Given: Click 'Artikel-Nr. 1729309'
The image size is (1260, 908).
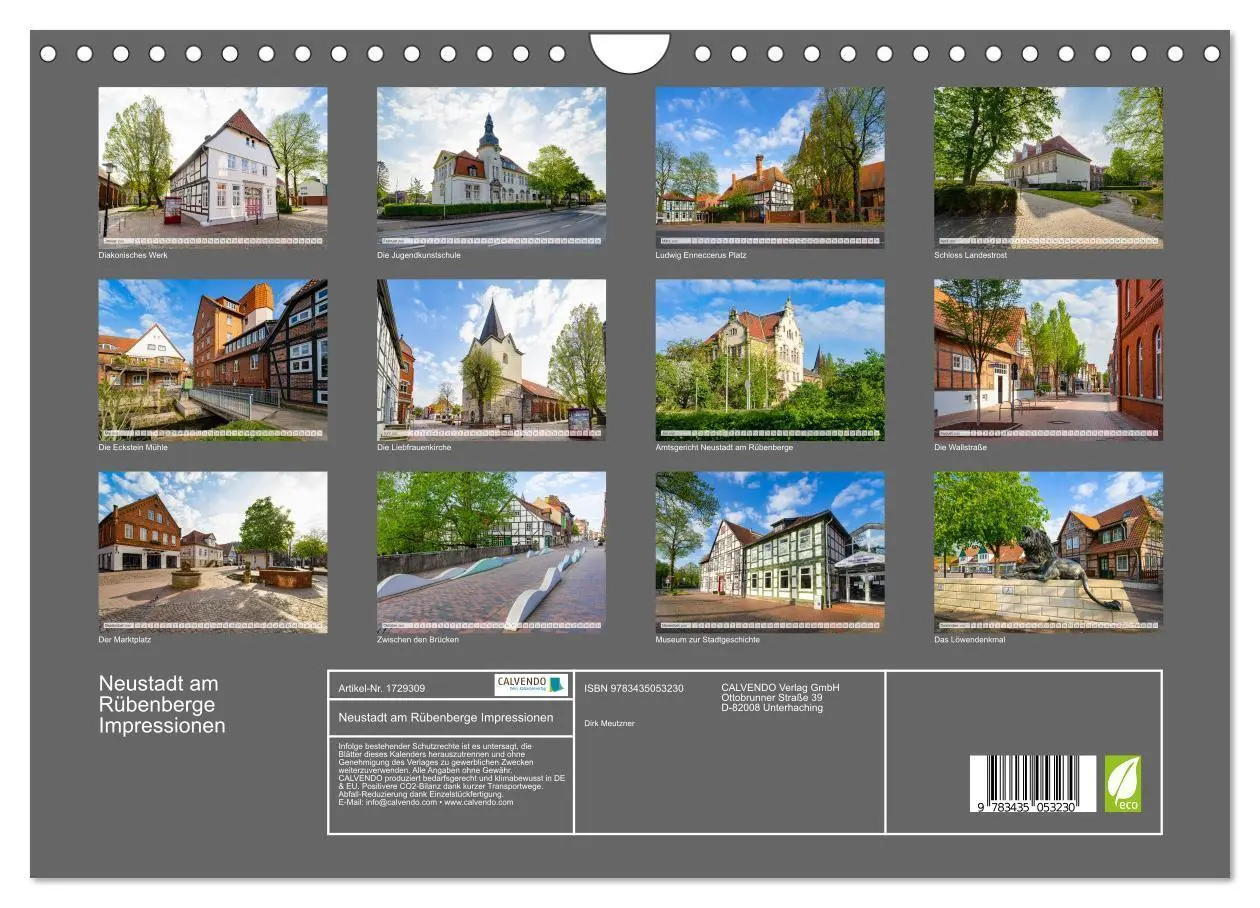Looking at the screenshot, I should (x=382, y=688).
